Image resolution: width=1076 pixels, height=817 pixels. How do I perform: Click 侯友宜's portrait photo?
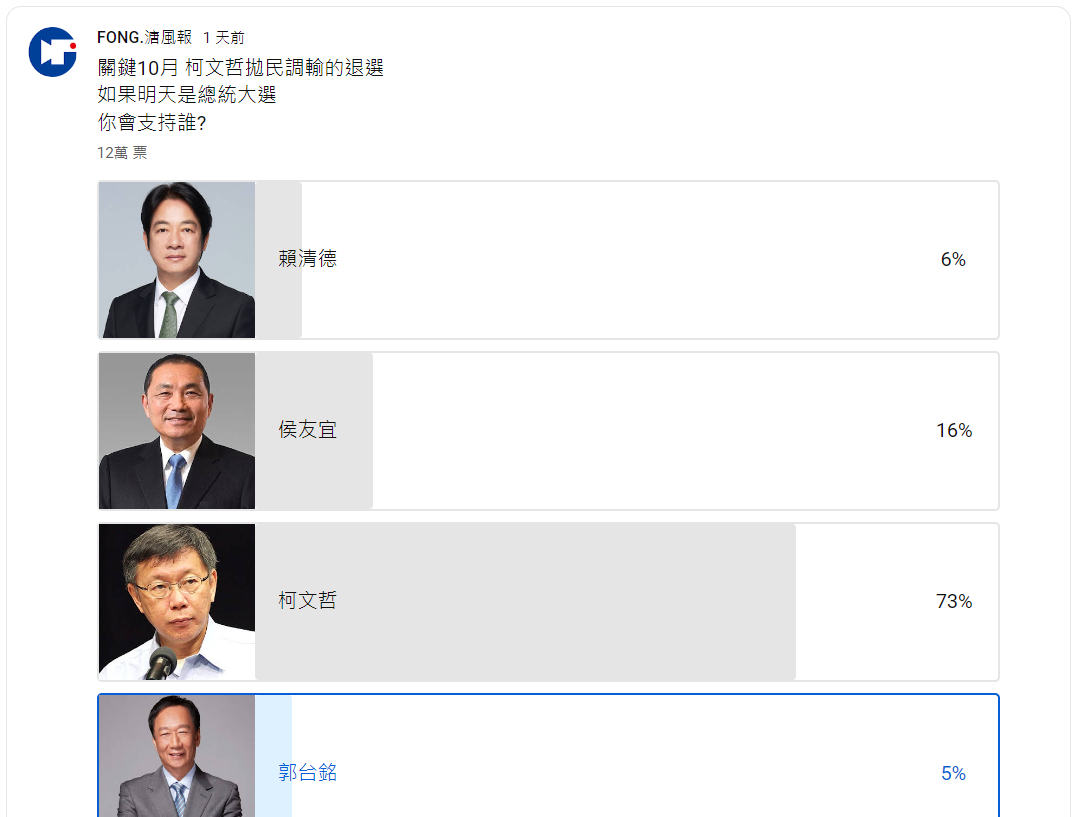coord(176,430)
